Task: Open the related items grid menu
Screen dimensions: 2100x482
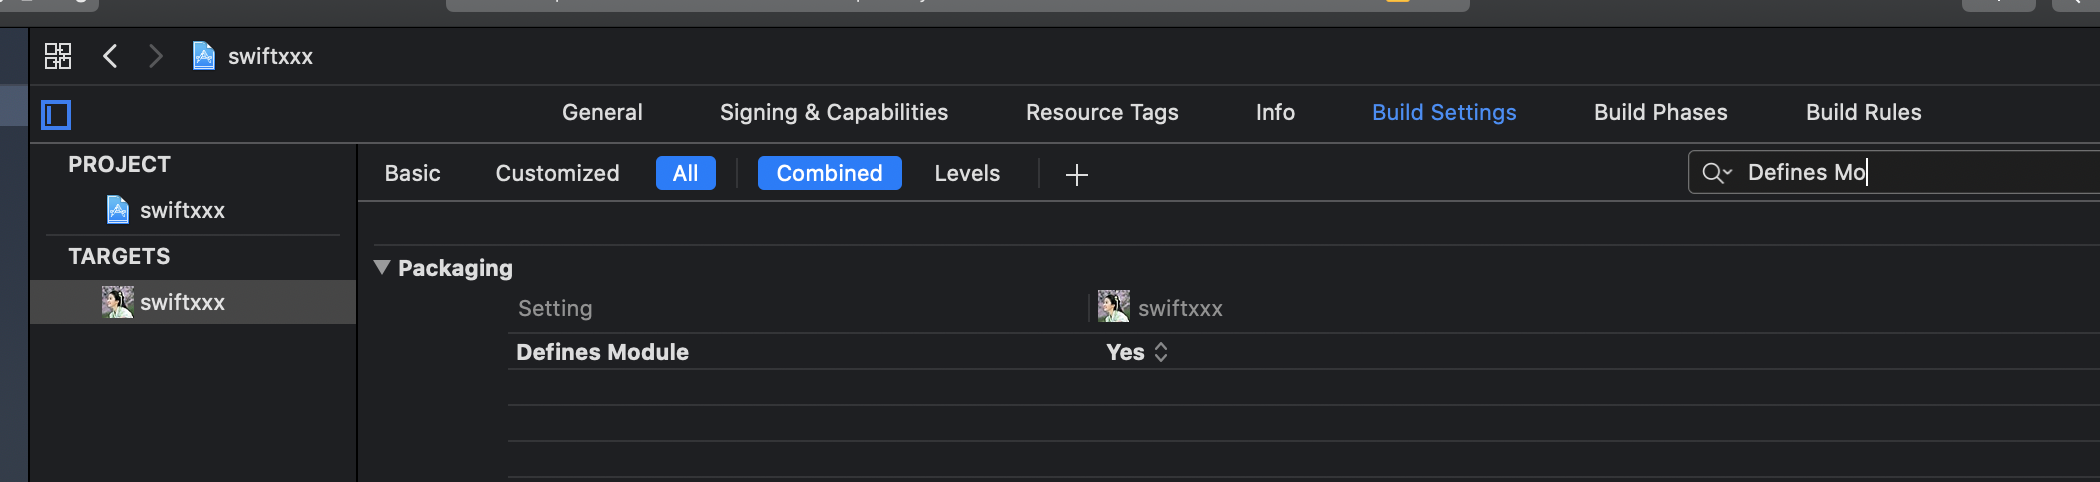Action: [58, 56]
